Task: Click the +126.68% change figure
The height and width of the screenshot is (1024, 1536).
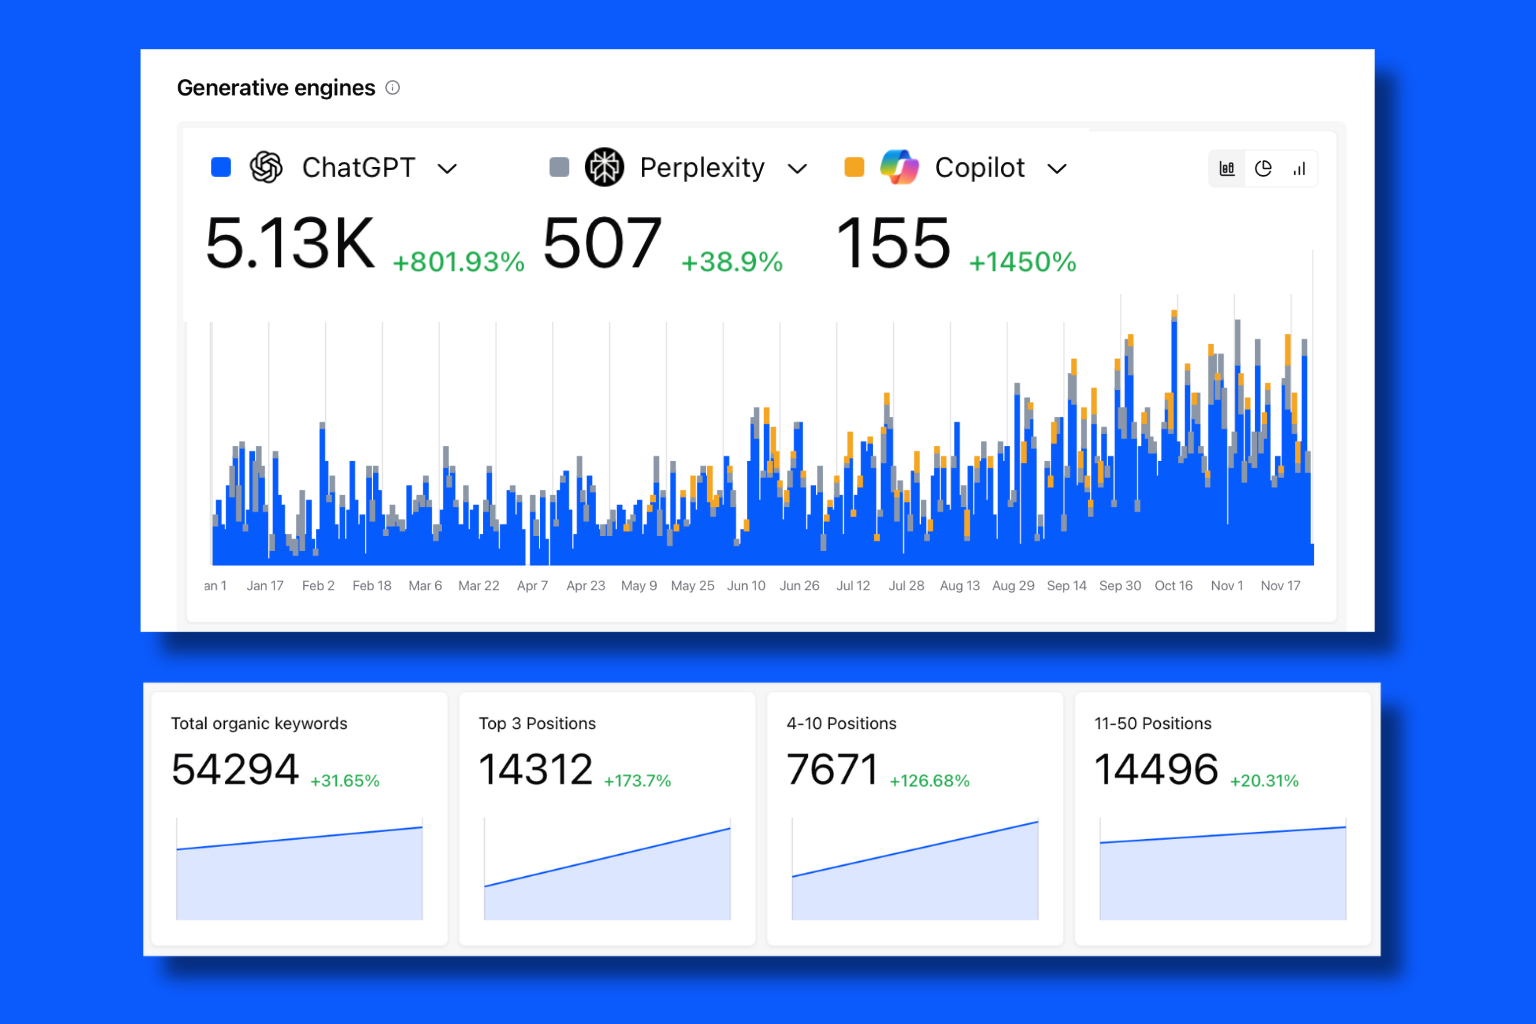Action: pos(930,781)
